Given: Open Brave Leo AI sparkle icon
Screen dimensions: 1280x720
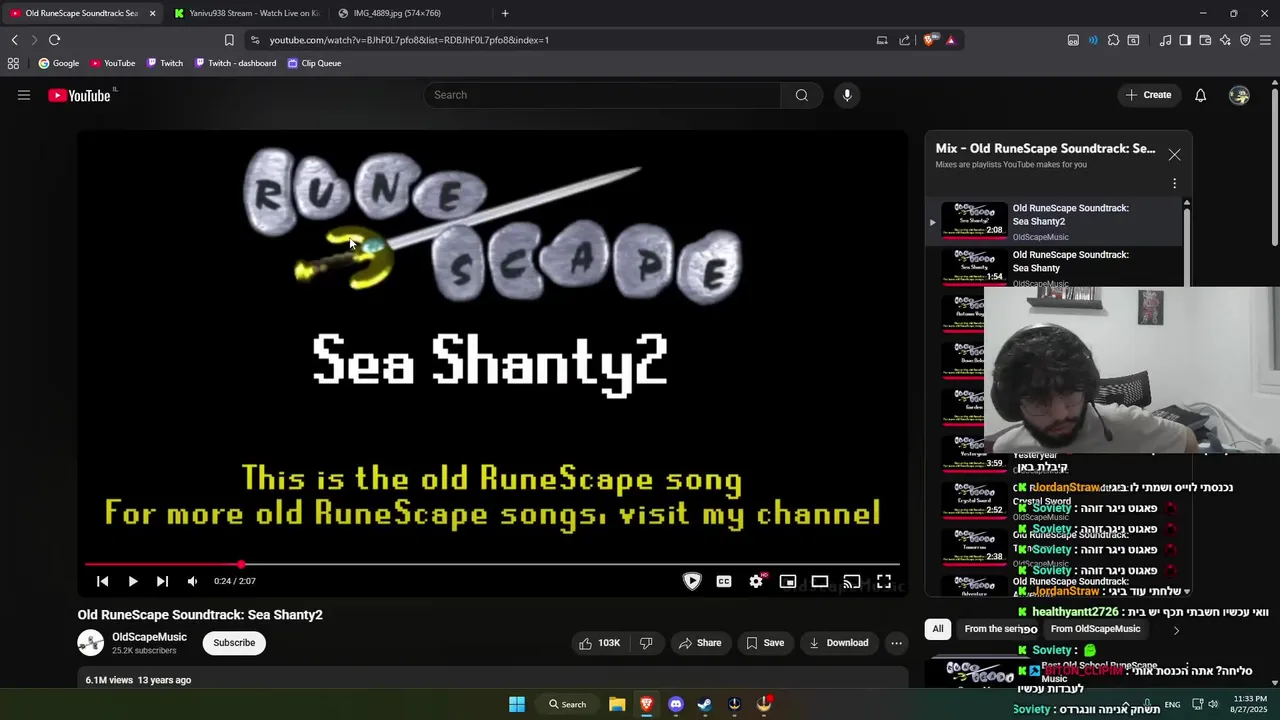Looking at the screenshot, I should click(1225, 40).
